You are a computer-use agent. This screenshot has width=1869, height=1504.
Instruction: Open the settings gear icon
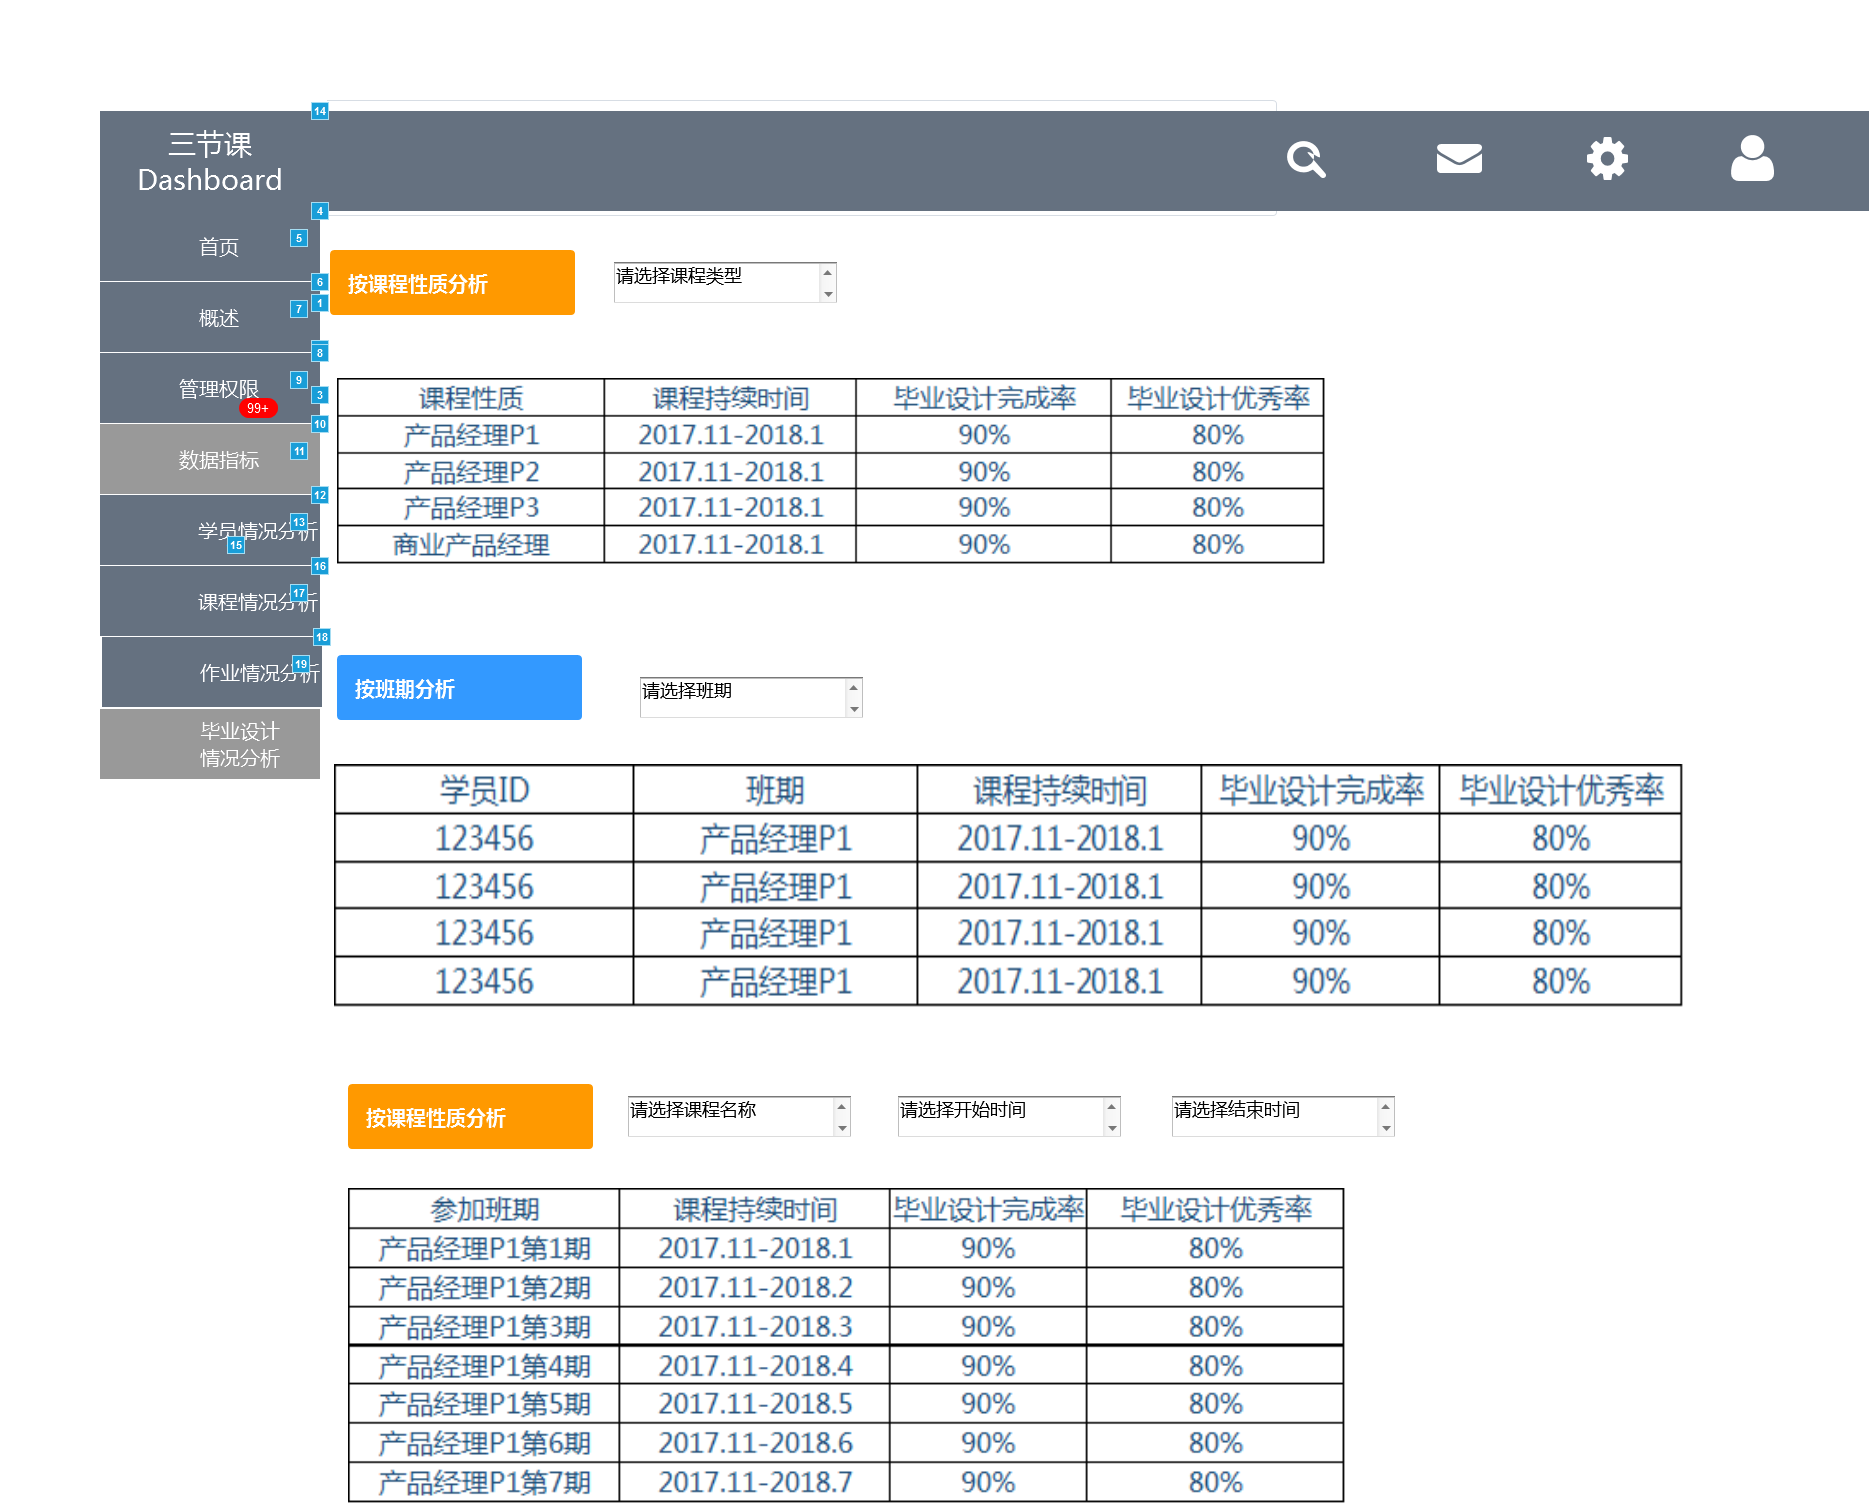[1607, 159]
